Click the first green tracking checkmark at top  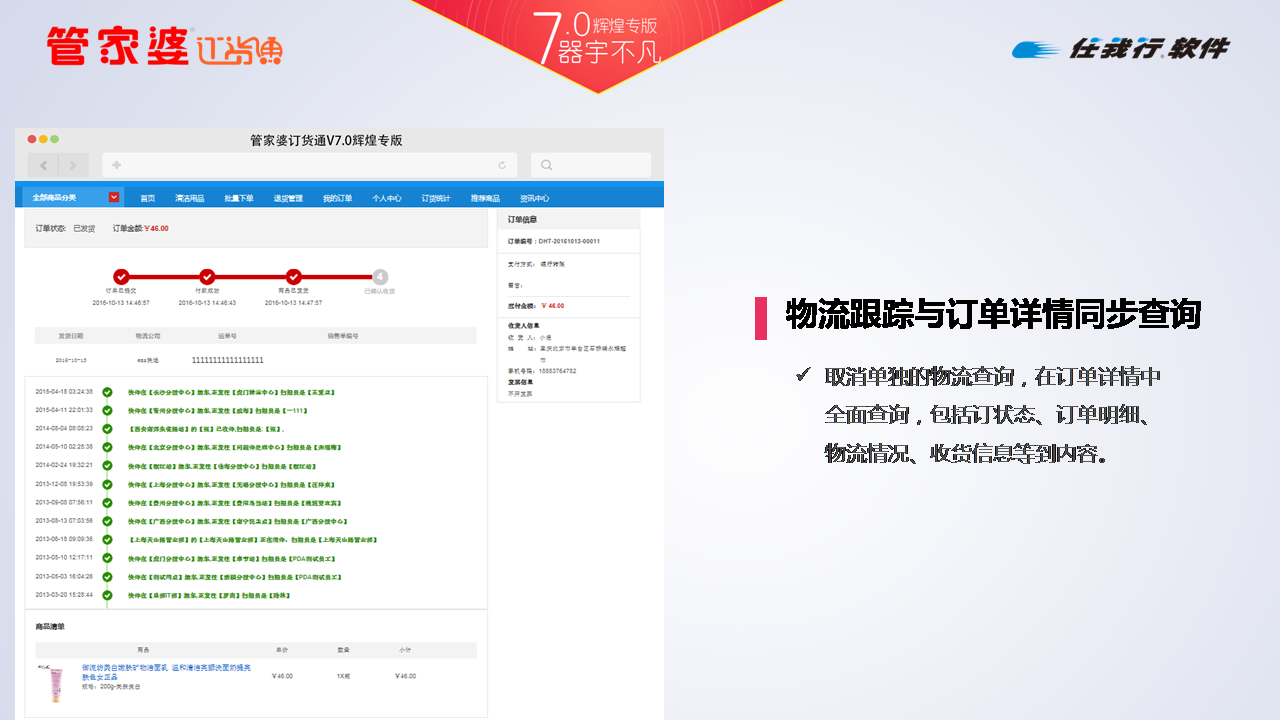coord(107,392)
